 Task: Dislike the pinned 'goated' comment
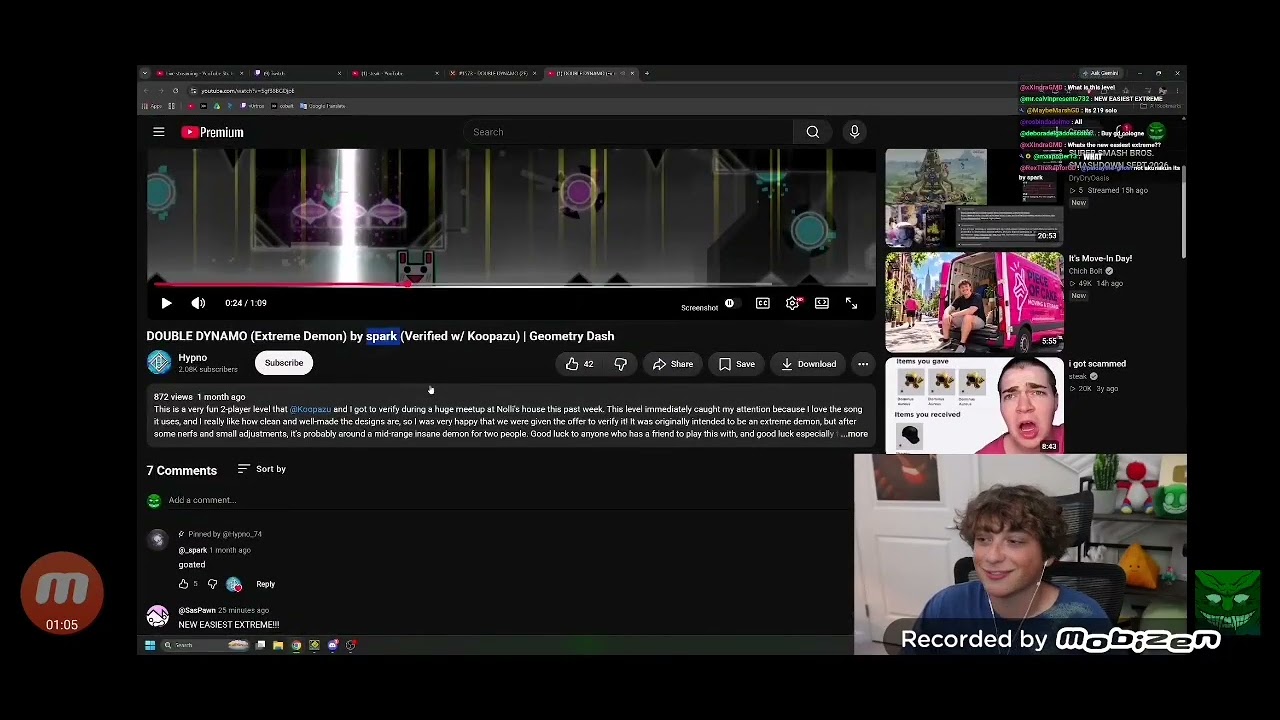pos(212,584)
